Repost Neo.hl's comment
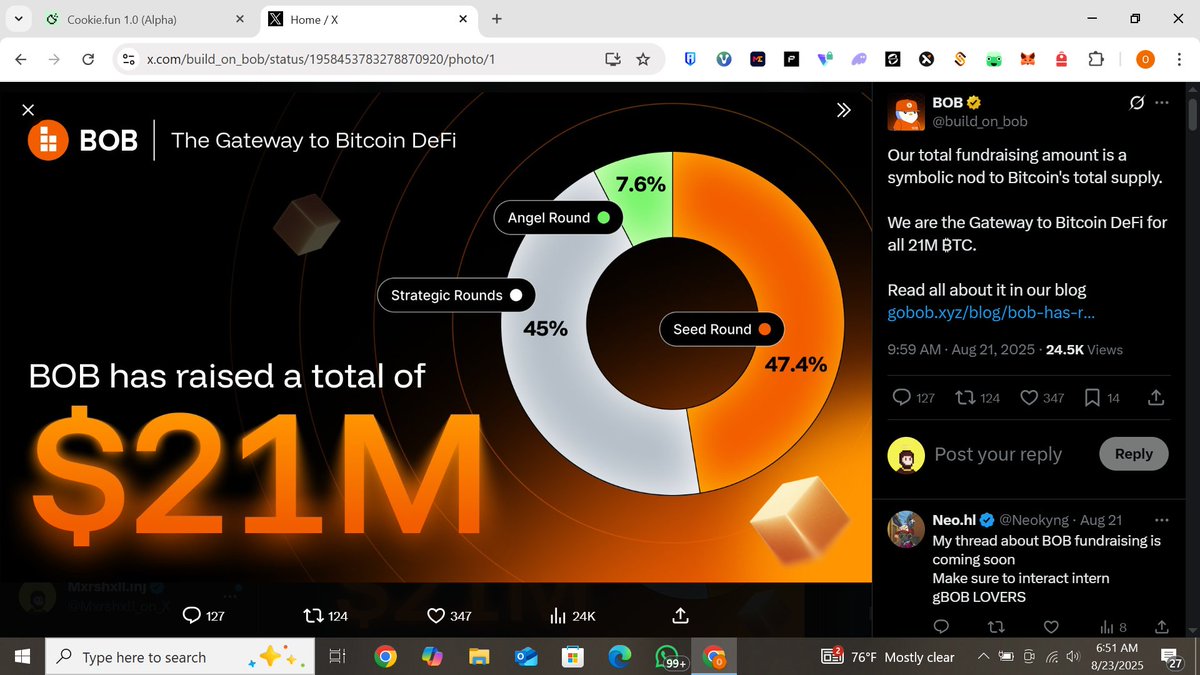 [x=995, y=627]
